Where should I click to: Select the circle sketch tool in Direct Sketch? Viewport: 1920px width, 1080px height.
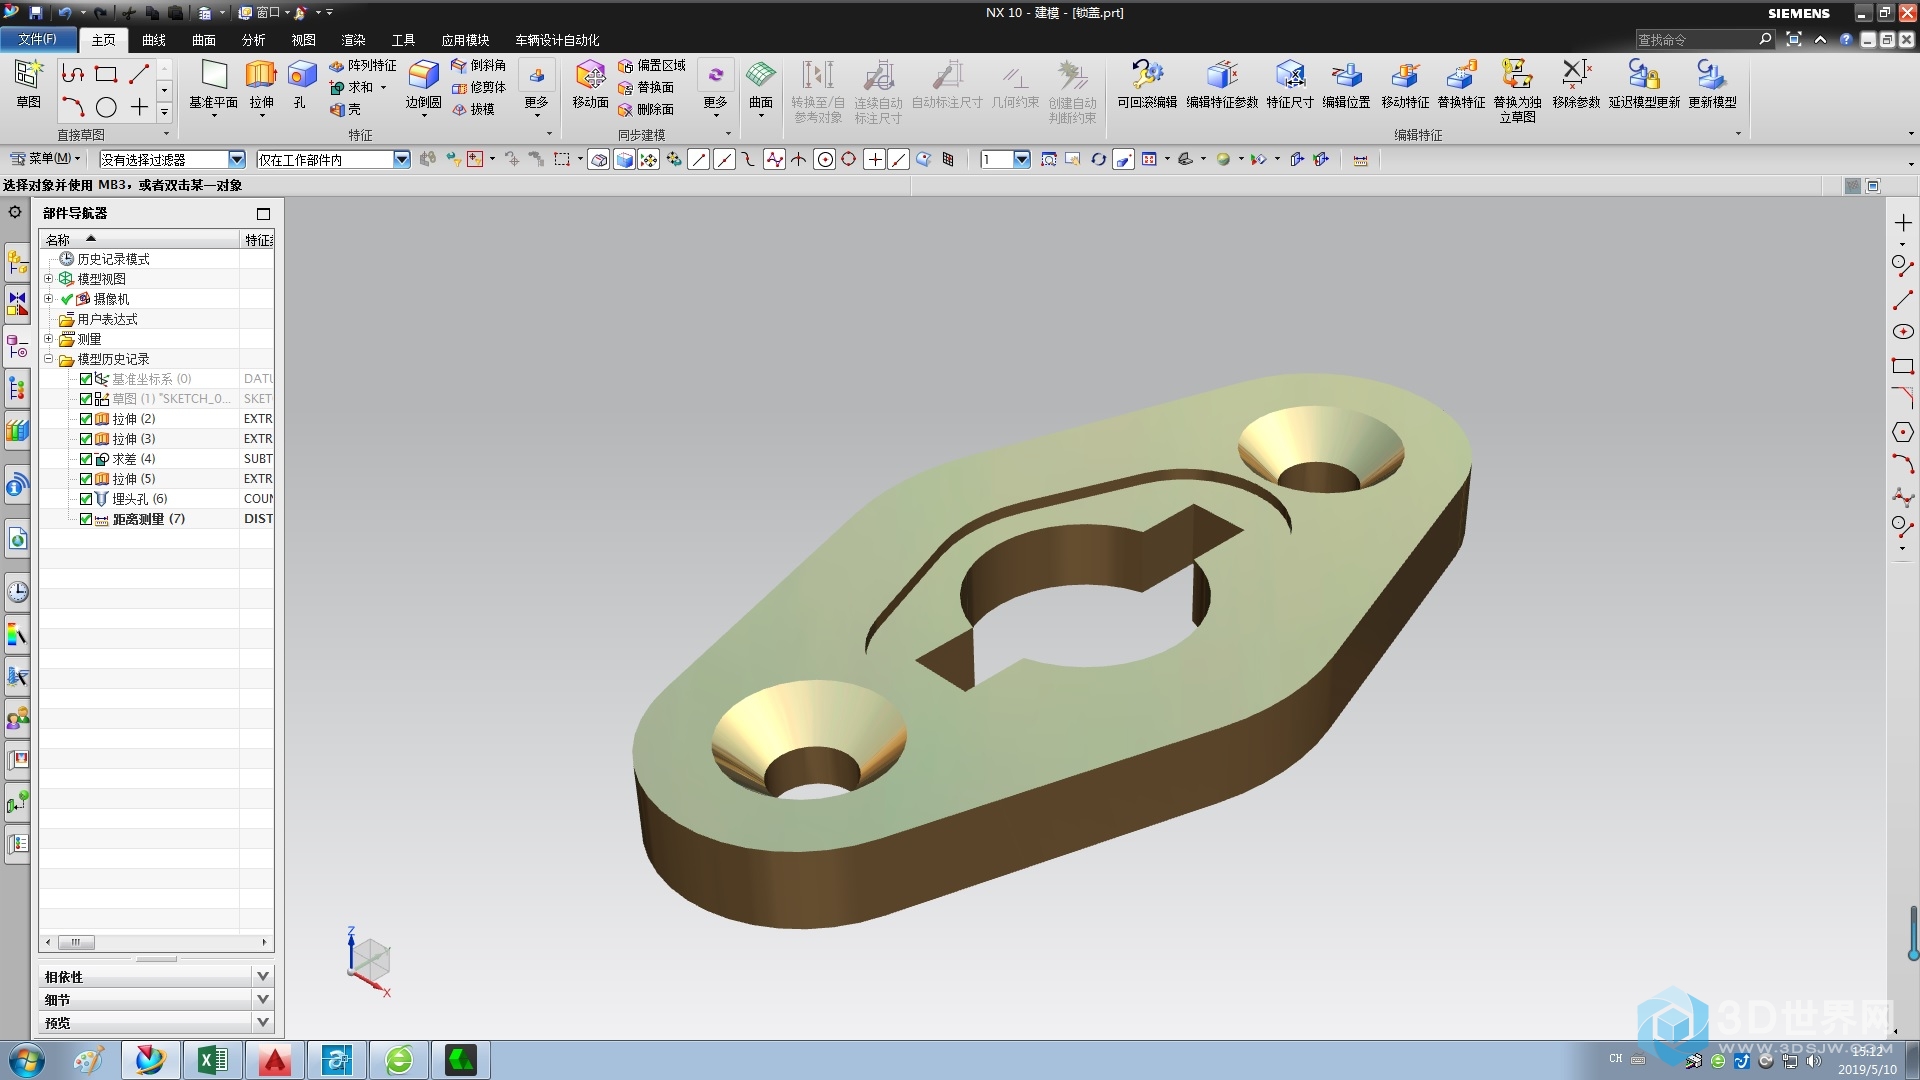click(106, 107)
